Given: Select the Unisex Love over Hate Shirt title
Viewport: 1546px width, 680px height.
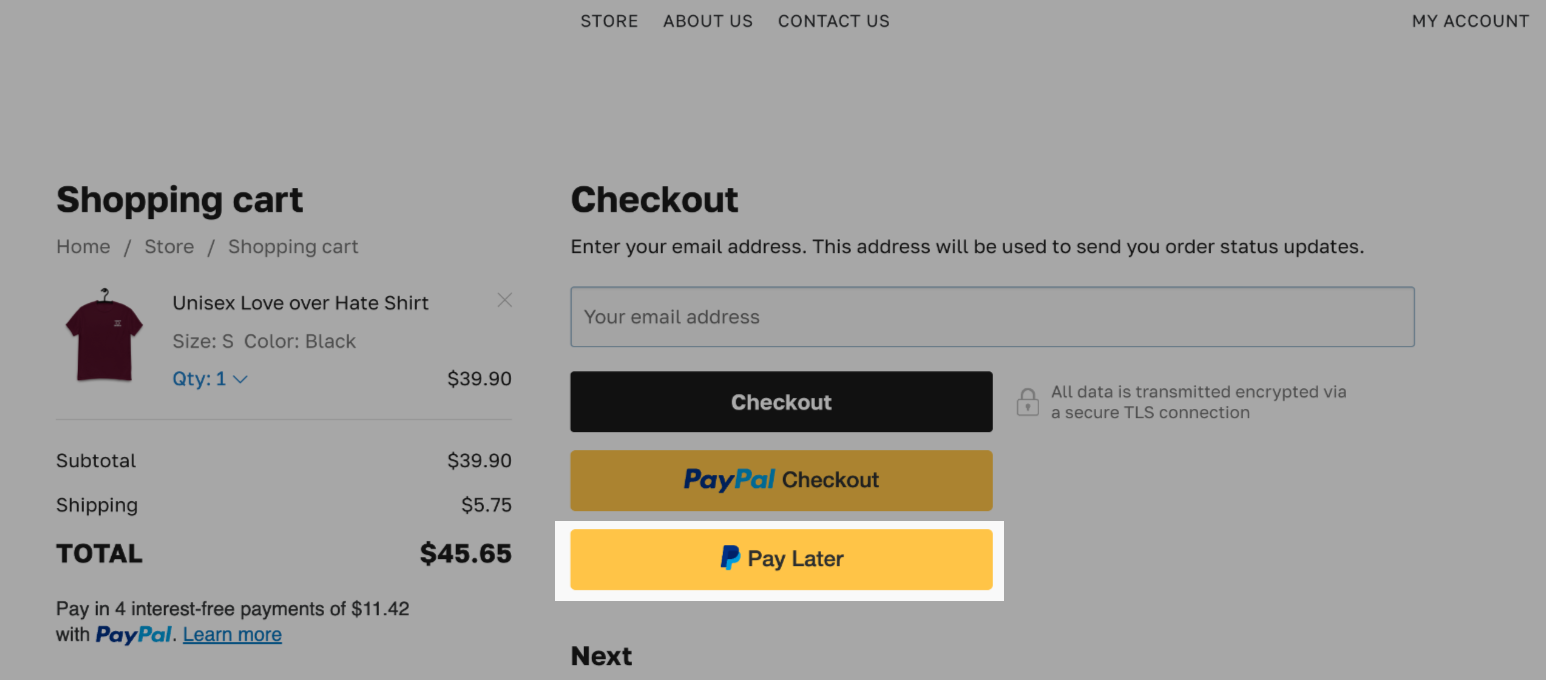Looking at the screenshot, I should click(x=300, y=302).
